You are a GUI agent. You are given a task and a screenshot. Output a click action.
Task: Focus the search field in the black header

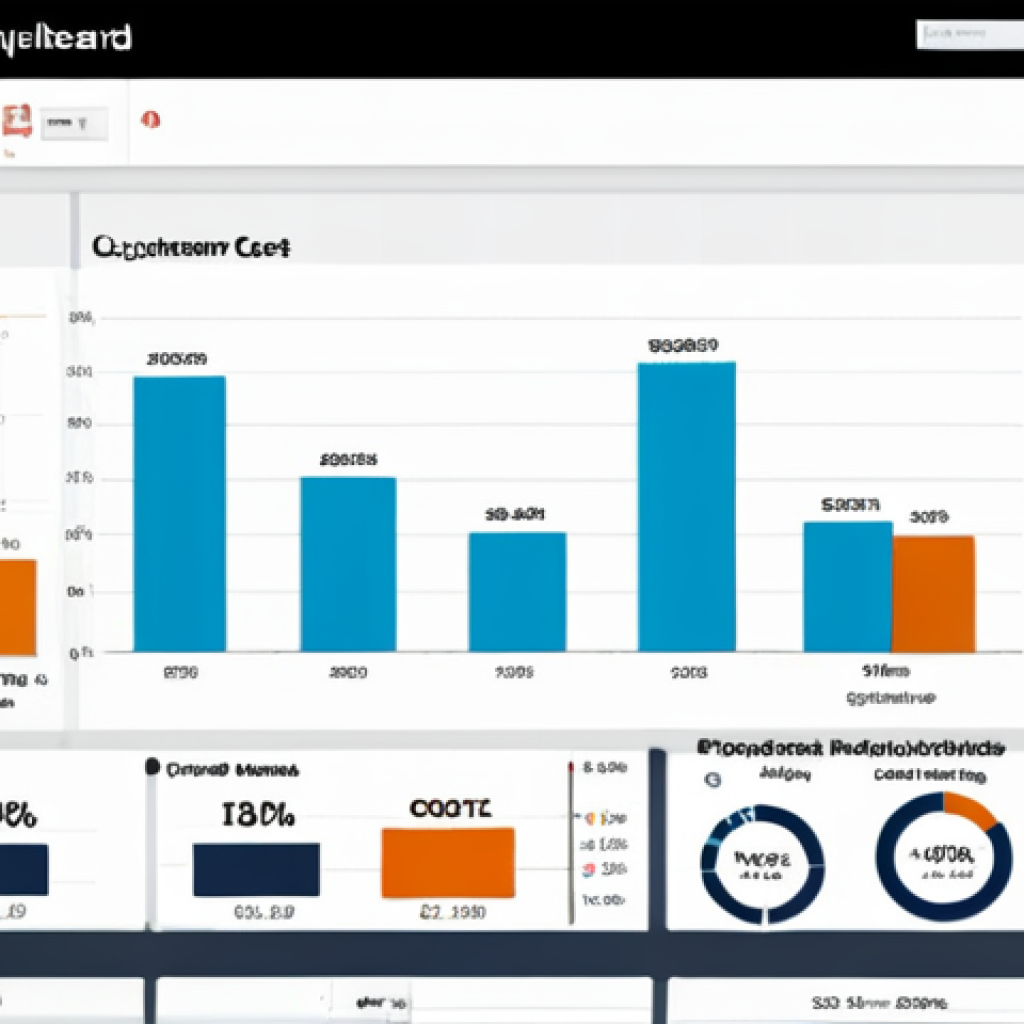pos(970,34)
